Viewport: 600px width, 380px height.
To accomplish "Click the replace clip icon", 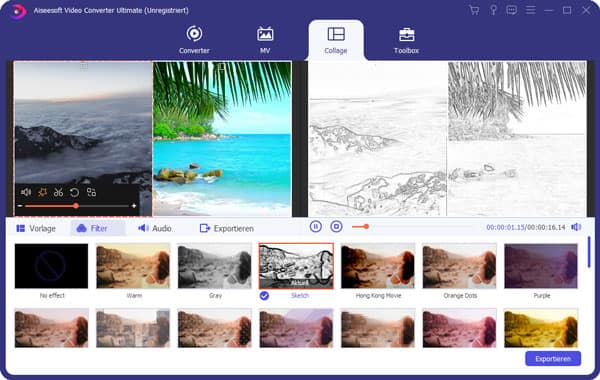I will 91,192.
